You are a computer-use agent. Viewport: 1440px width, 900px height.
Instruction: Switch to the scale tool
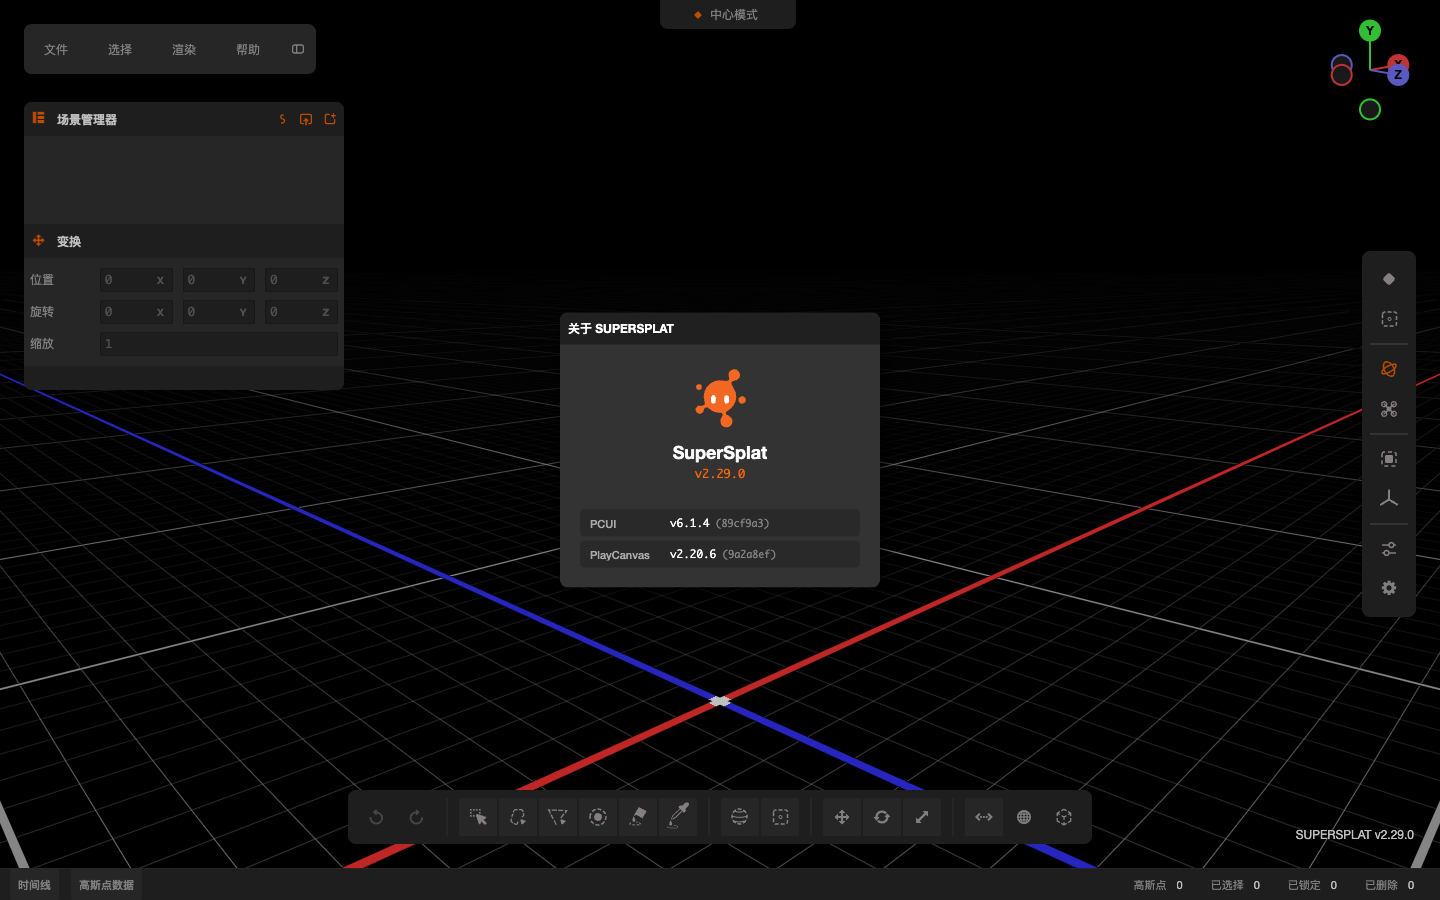(922, 817)
